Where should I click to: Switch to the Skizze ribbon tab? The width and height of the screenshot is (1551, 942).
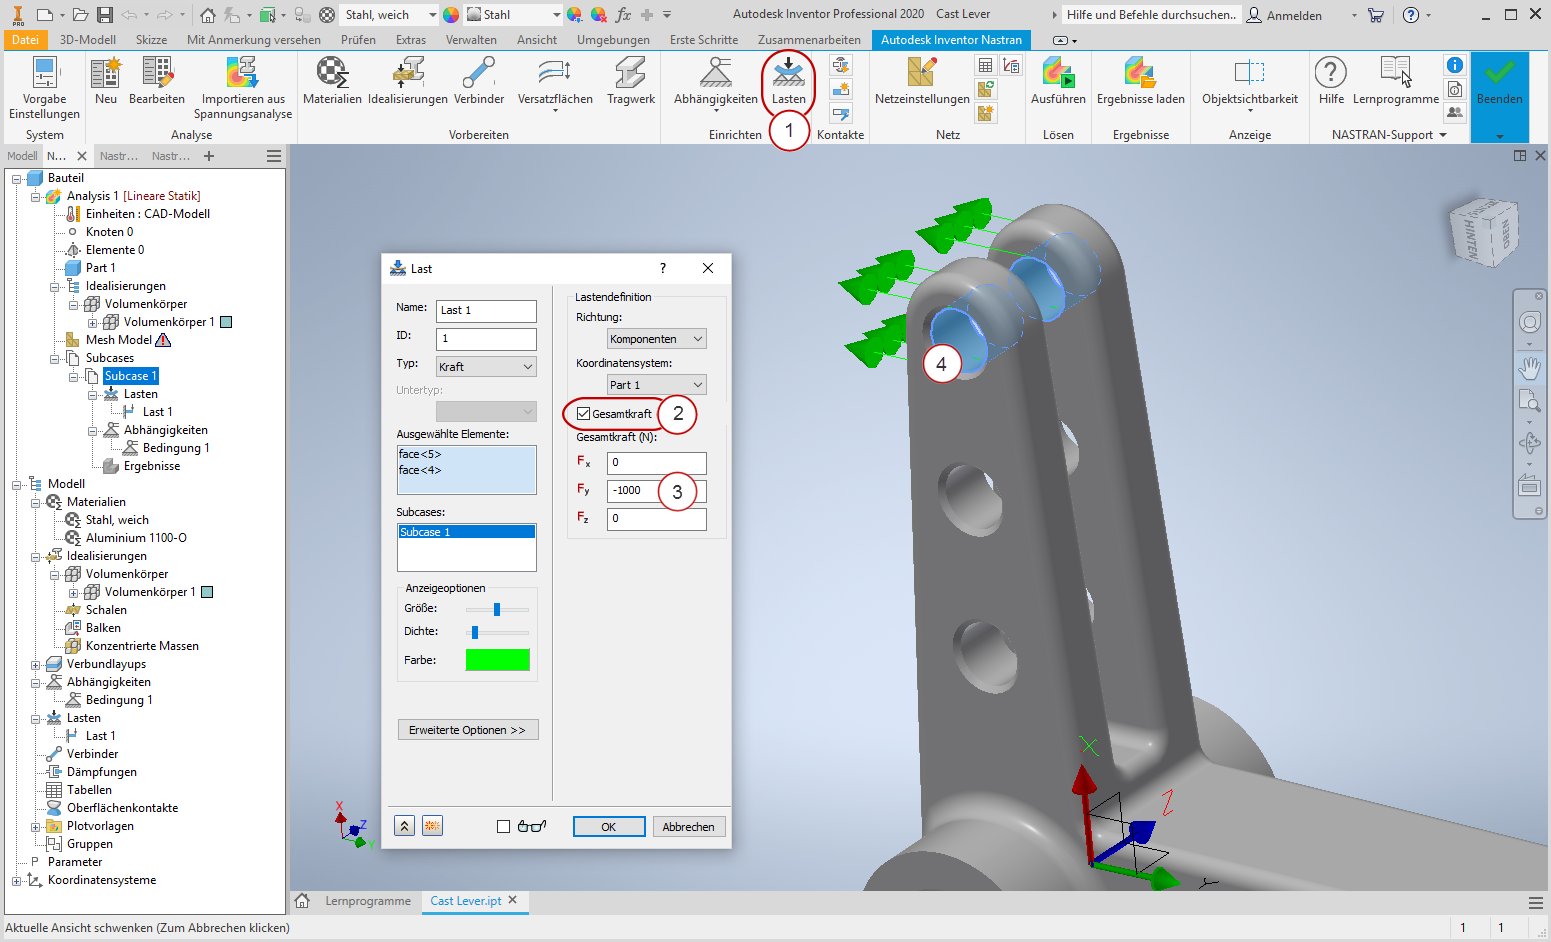[x=151, y=40]
